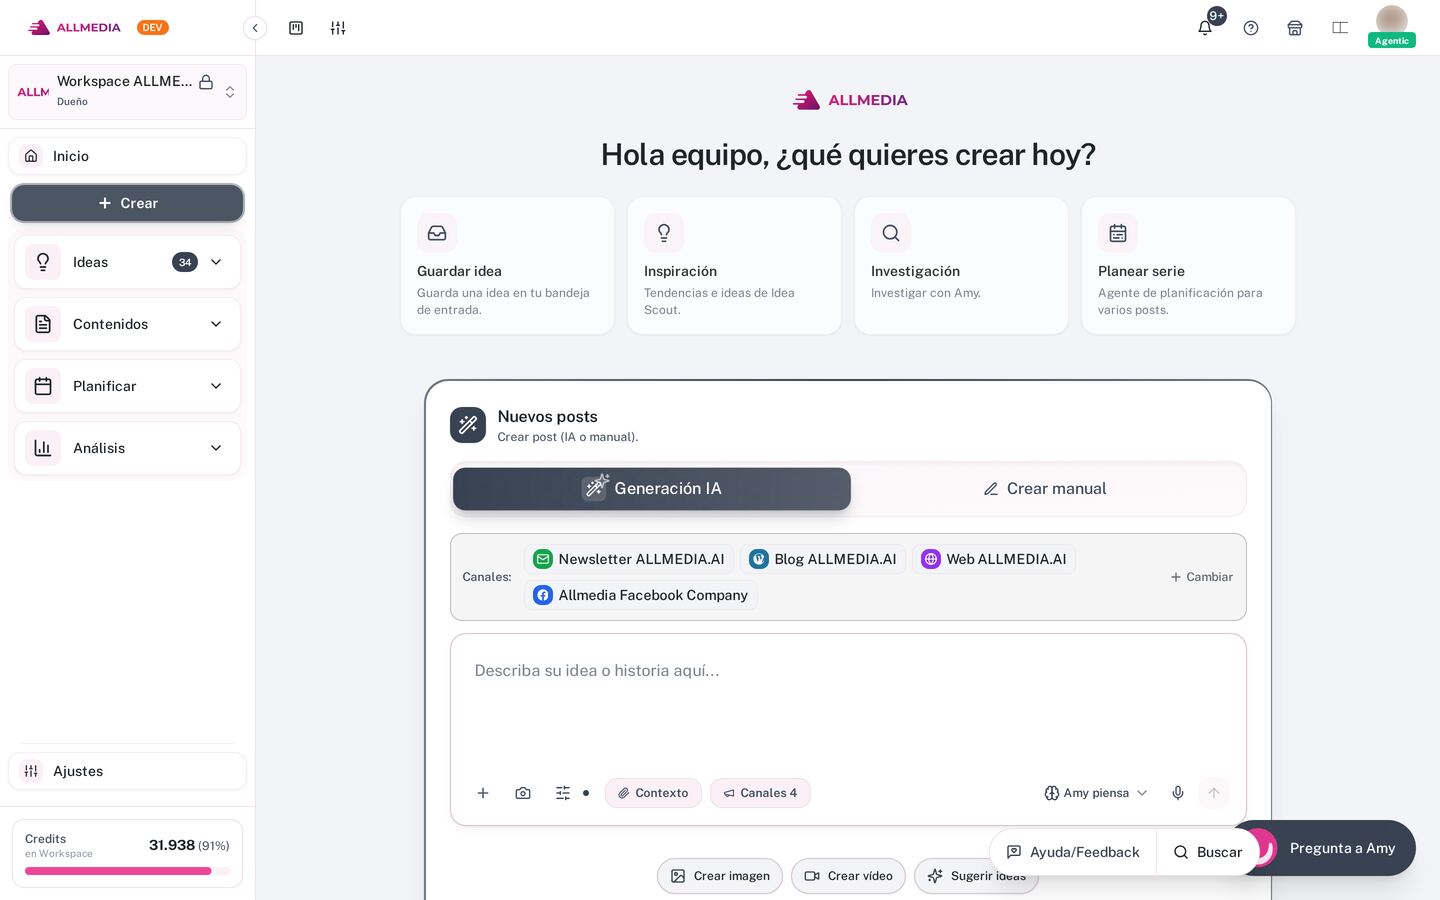
Task: Click the ALLMEDIA logo in sidebar
Action: pyautogui.click(x=75, y=28)
